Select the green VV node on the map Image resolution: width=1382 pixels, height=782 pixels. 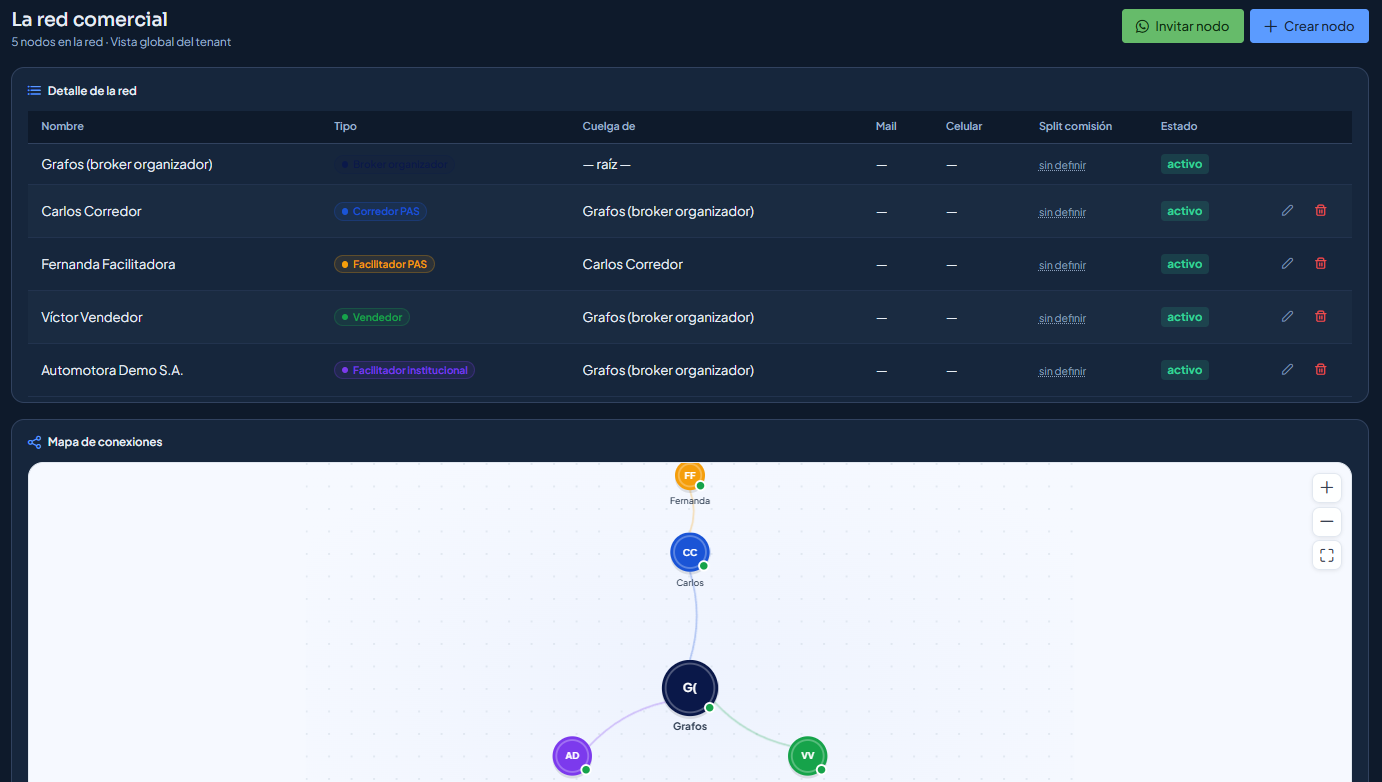click(808, 756)
